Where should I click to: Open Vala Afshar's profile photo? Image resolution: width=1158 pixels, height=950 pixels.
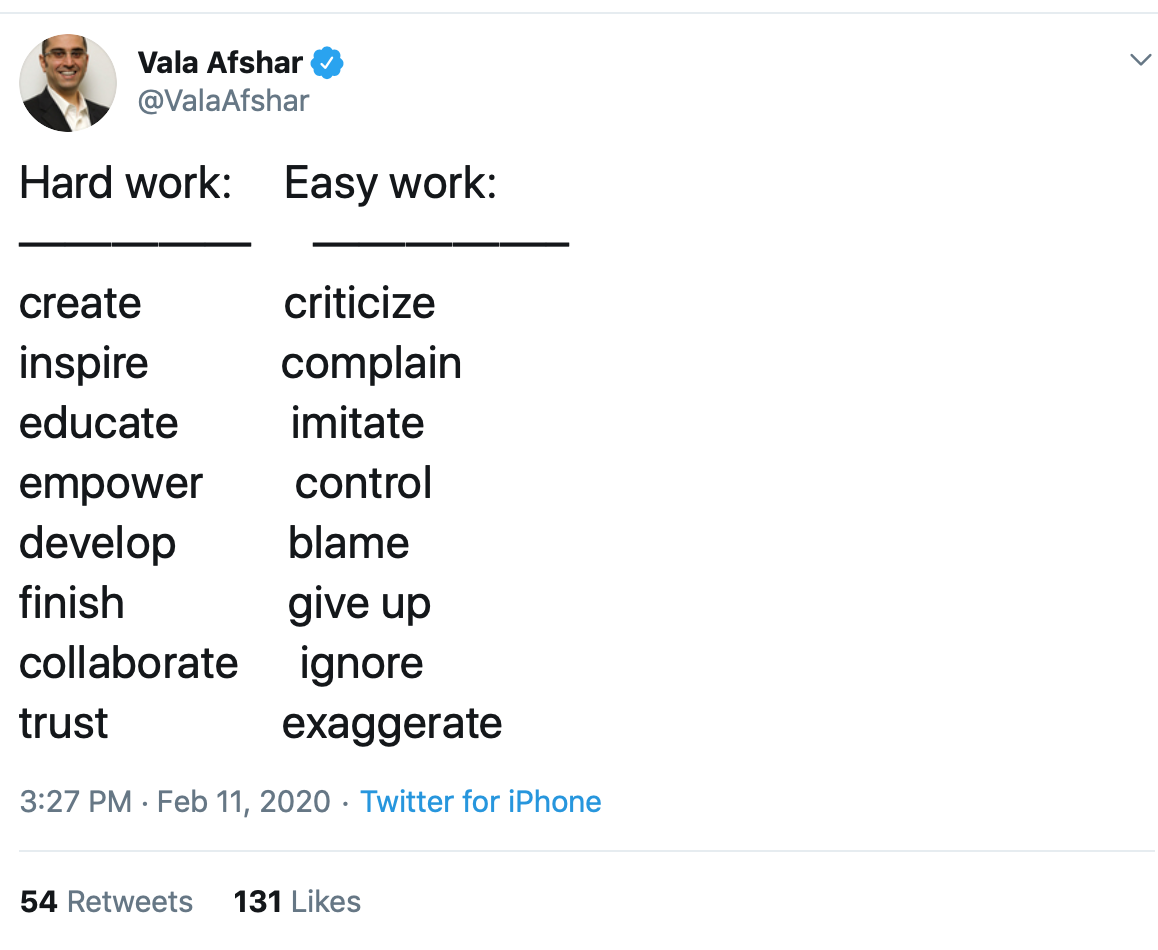point(68,83)
